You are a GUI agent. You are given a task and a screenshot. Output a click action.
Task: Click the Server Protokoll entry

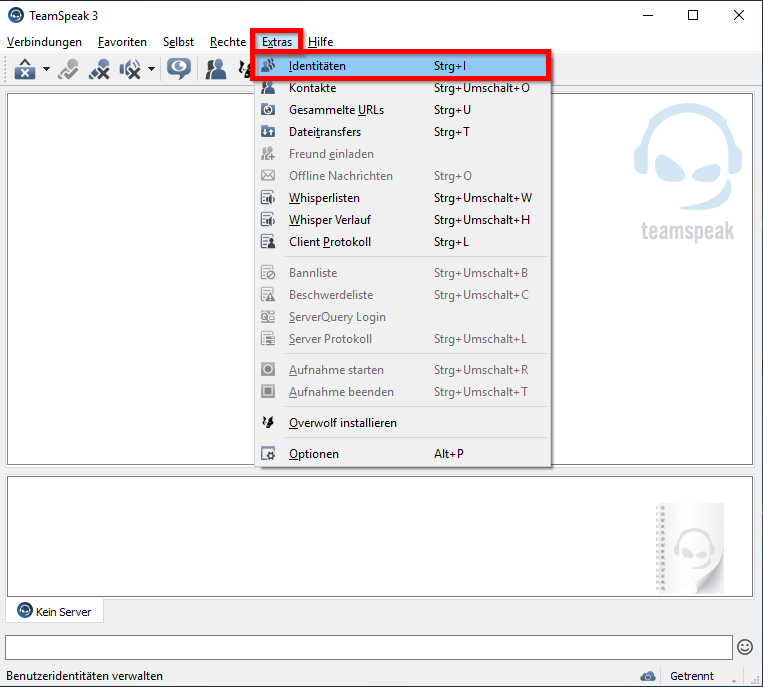pos(403,339)
